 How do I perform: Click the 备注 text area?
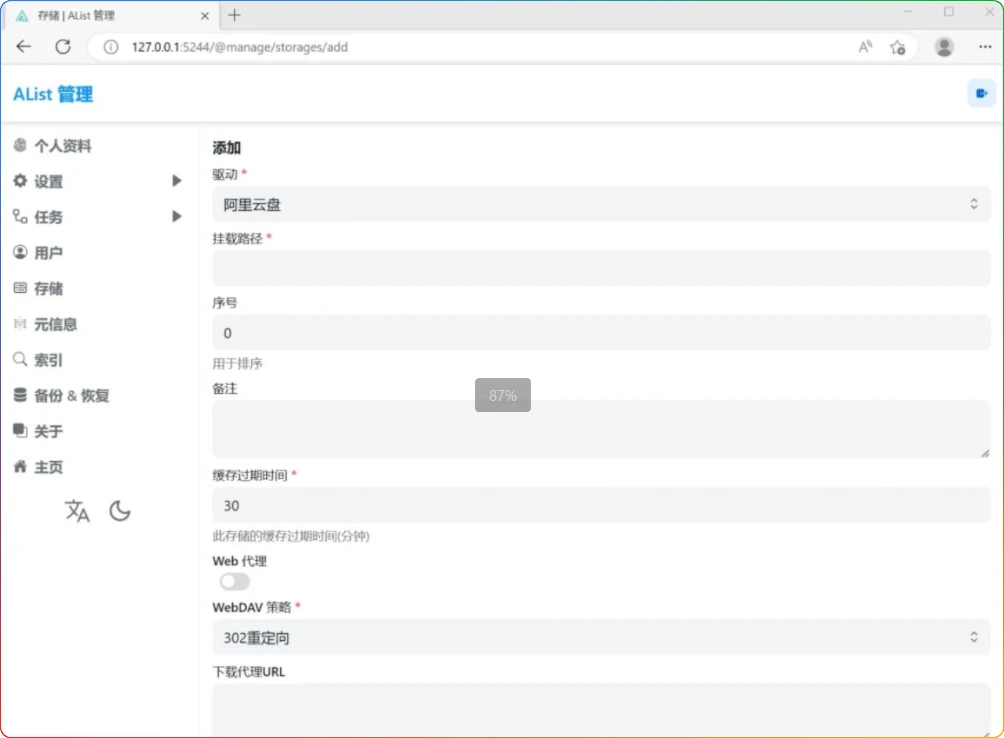601,429
